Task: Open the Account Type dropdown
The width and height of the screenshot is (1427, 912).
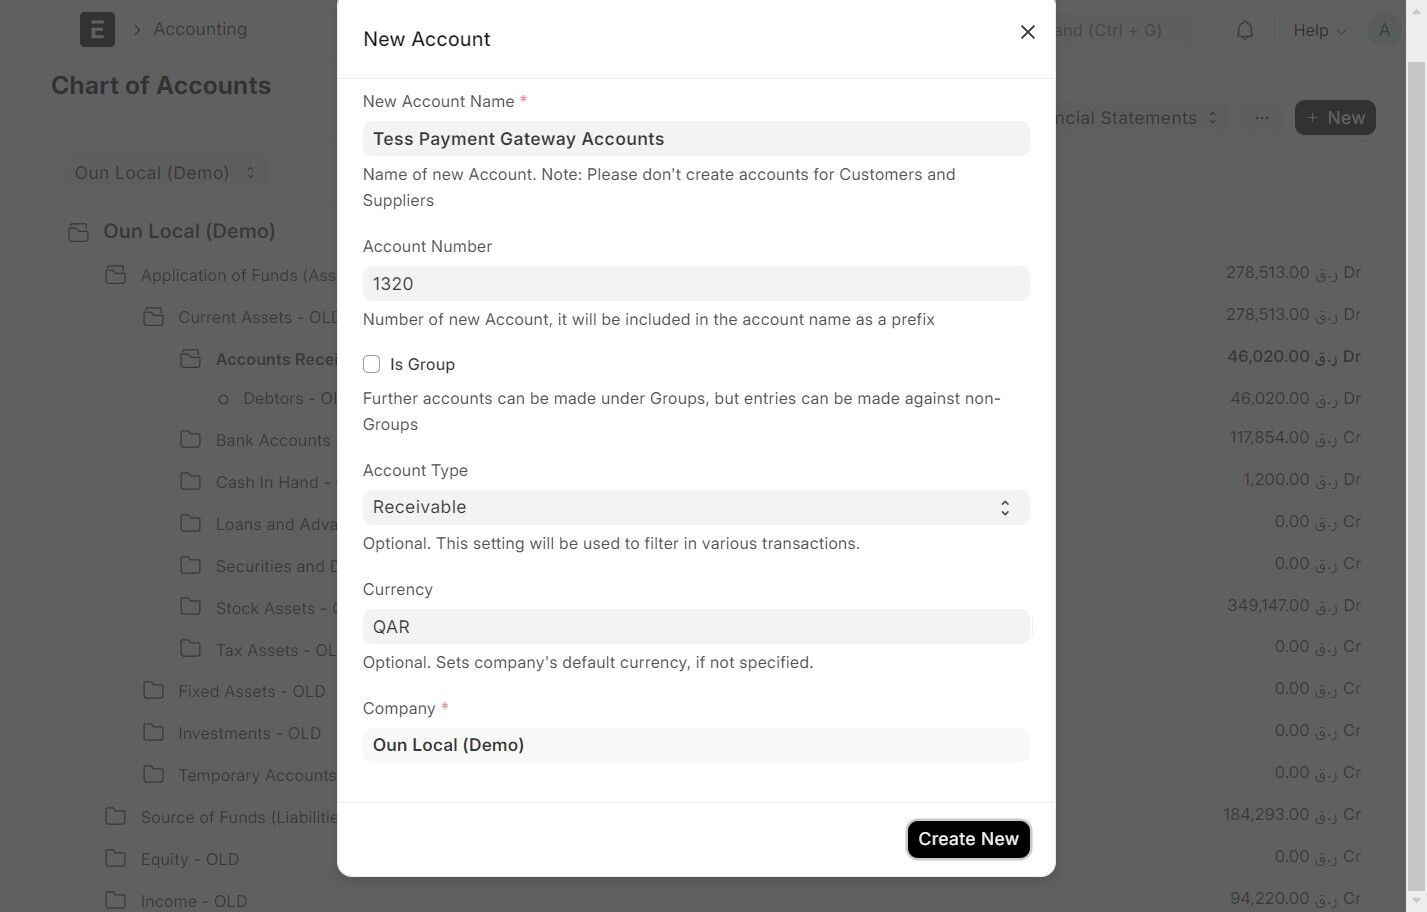Action: [x=695, y=507]
